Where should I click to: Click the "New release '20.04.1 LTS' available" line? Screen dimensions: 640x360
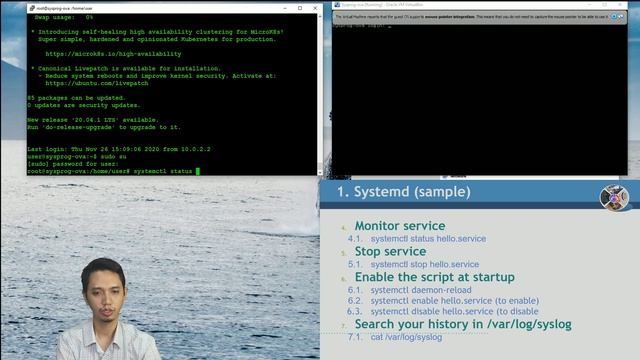93,120
